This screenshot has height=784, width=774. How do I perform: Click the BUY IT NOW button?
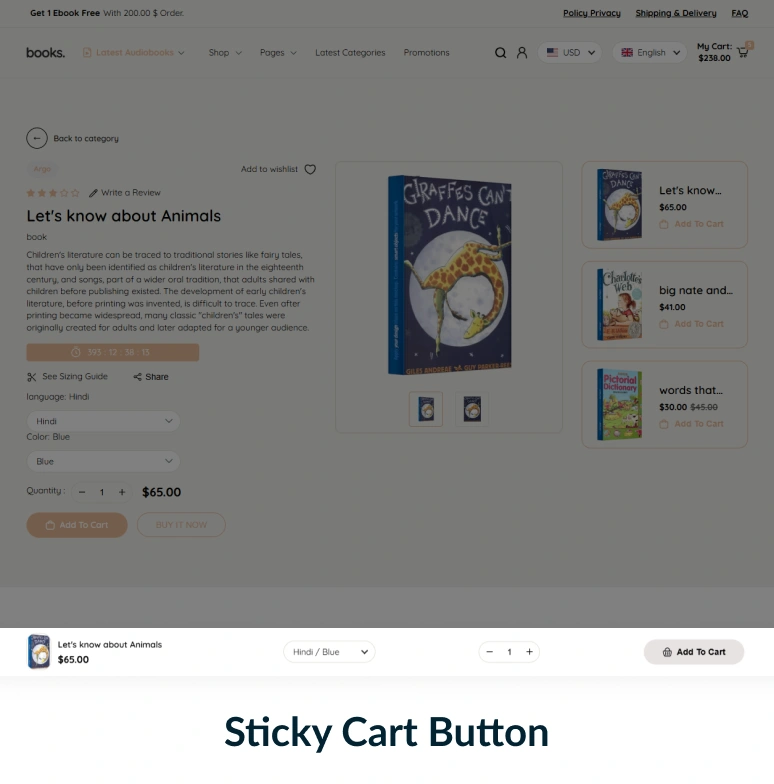181,525
